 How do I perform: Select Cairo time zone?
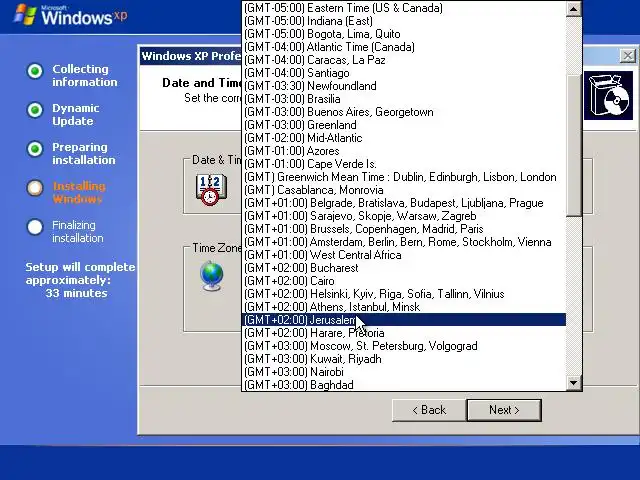click(404, 281)
